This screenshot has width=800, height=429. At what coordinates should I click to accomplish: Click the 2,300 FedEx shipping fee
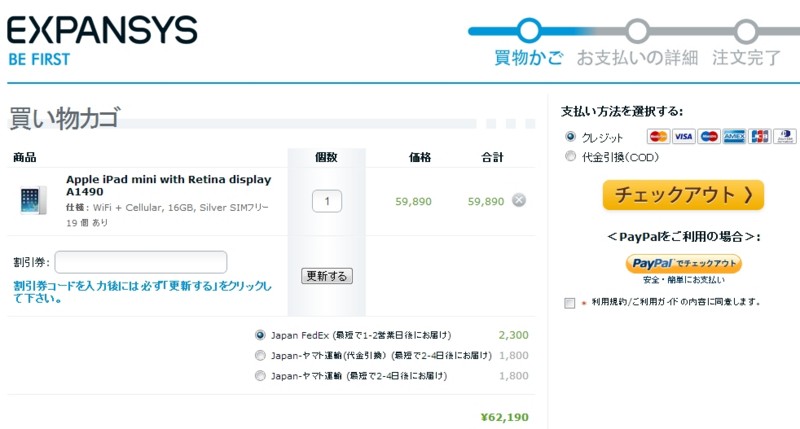coord(513,335)
